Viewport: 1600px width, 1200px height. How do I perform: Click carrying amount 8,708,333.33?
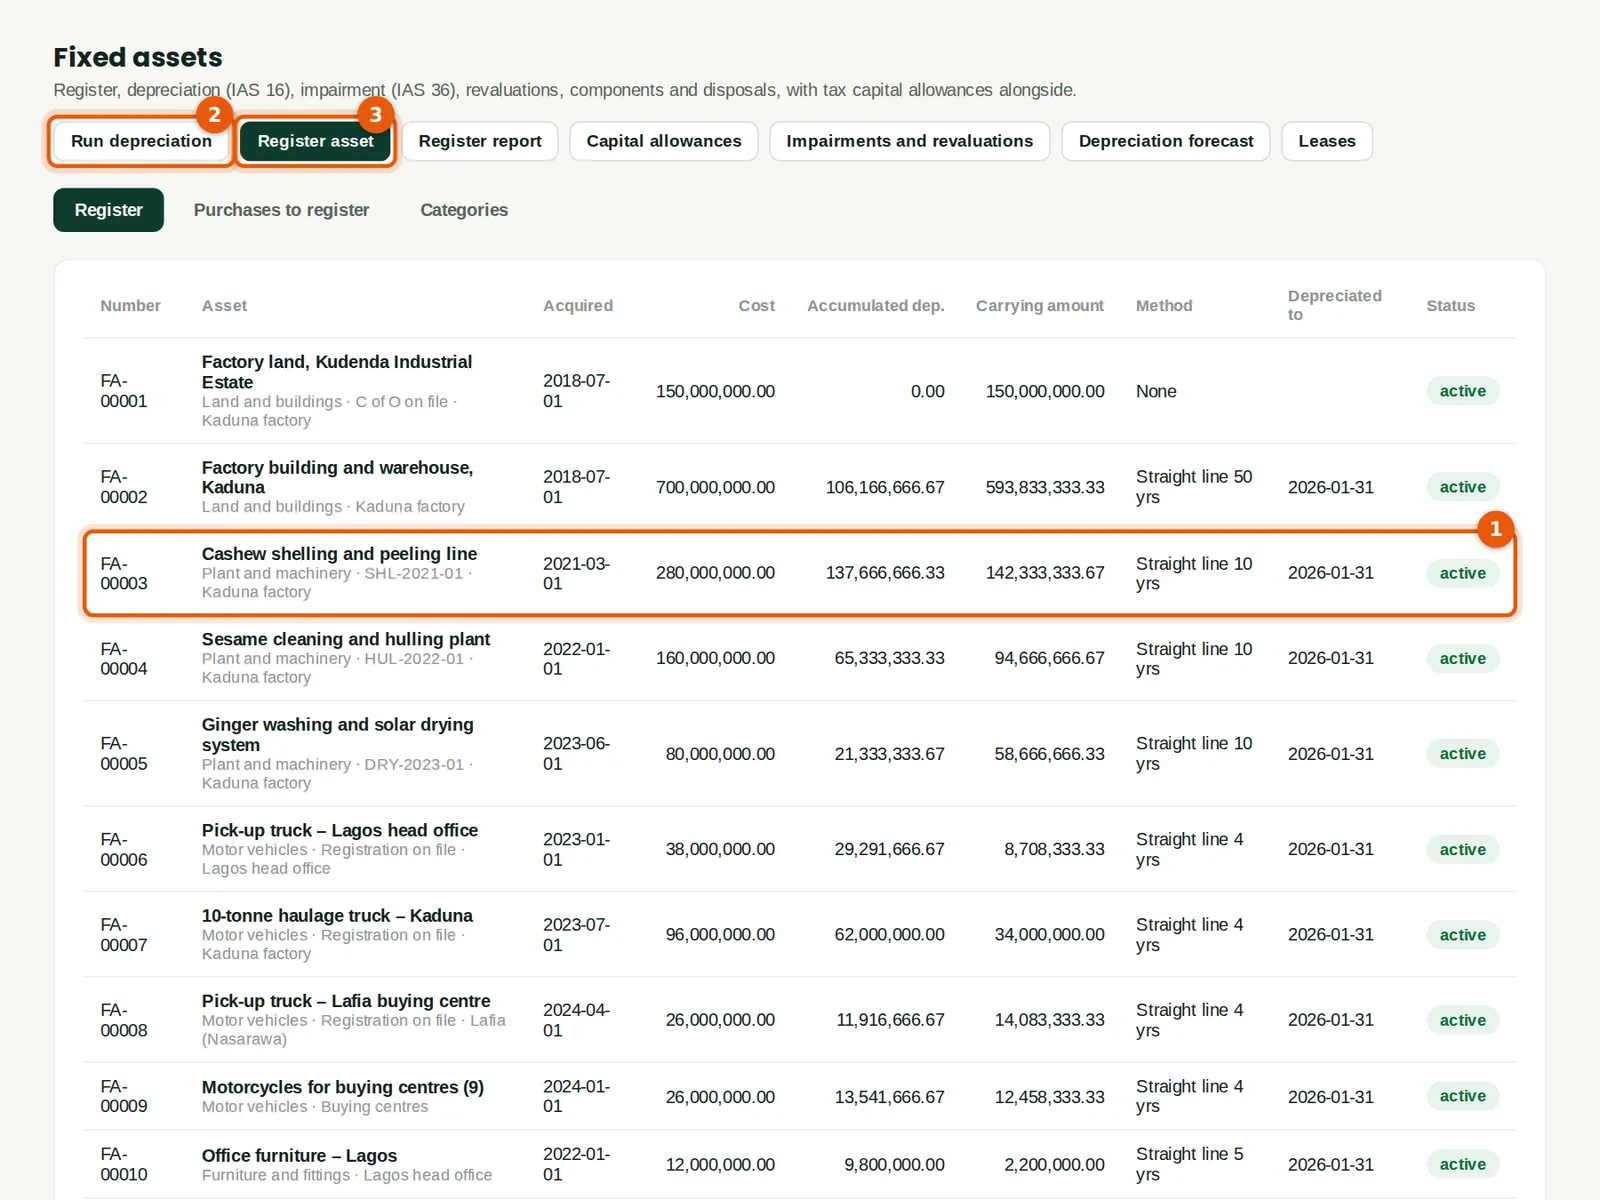pos(1055,849)
